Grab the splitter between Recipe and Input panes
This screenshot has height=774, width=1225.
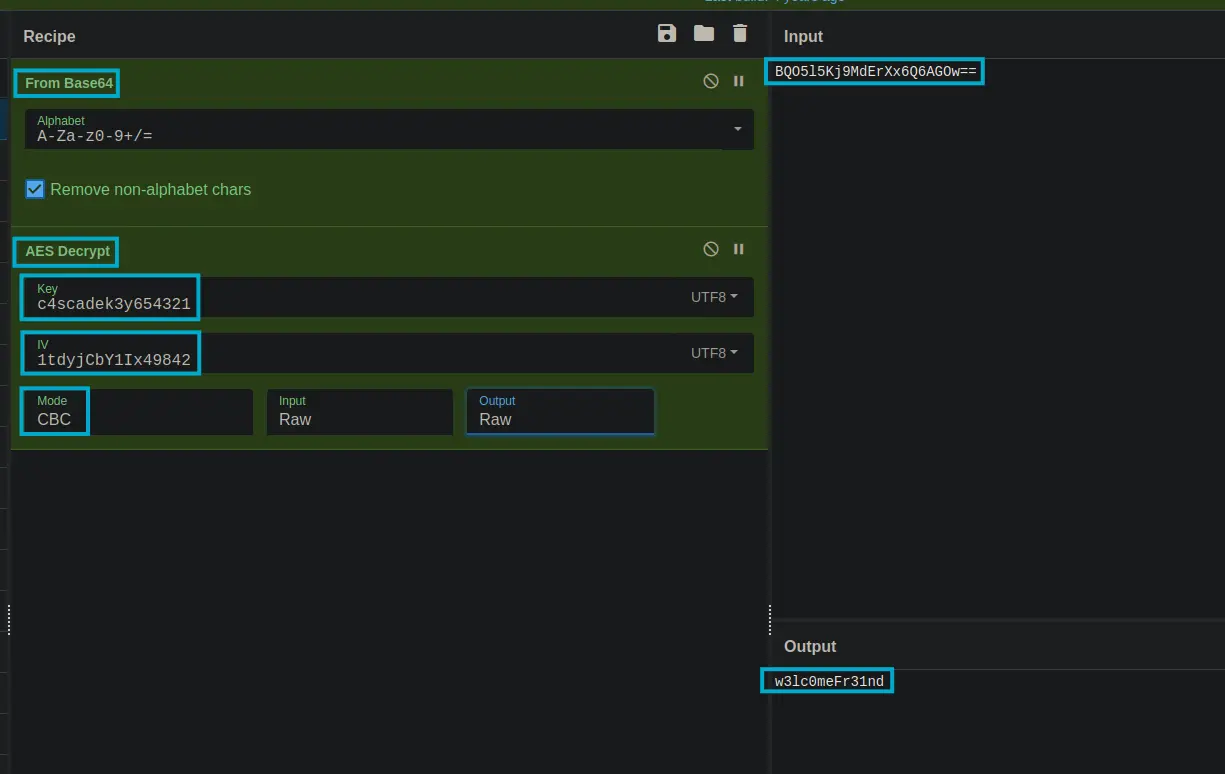tap(770, 620)
